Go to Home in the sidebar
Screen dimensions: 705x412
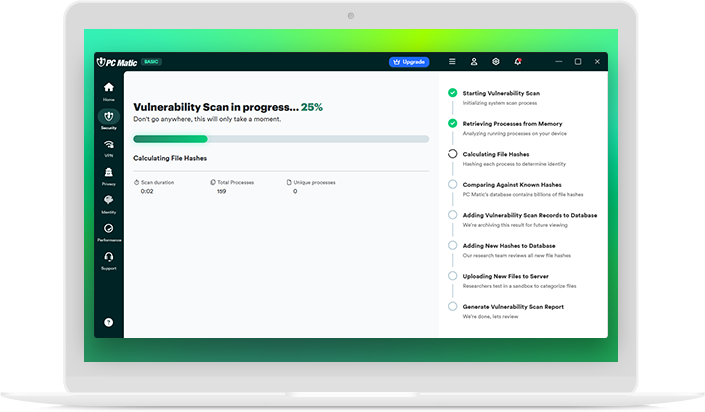pyautogui.click(x=109, y=90)
